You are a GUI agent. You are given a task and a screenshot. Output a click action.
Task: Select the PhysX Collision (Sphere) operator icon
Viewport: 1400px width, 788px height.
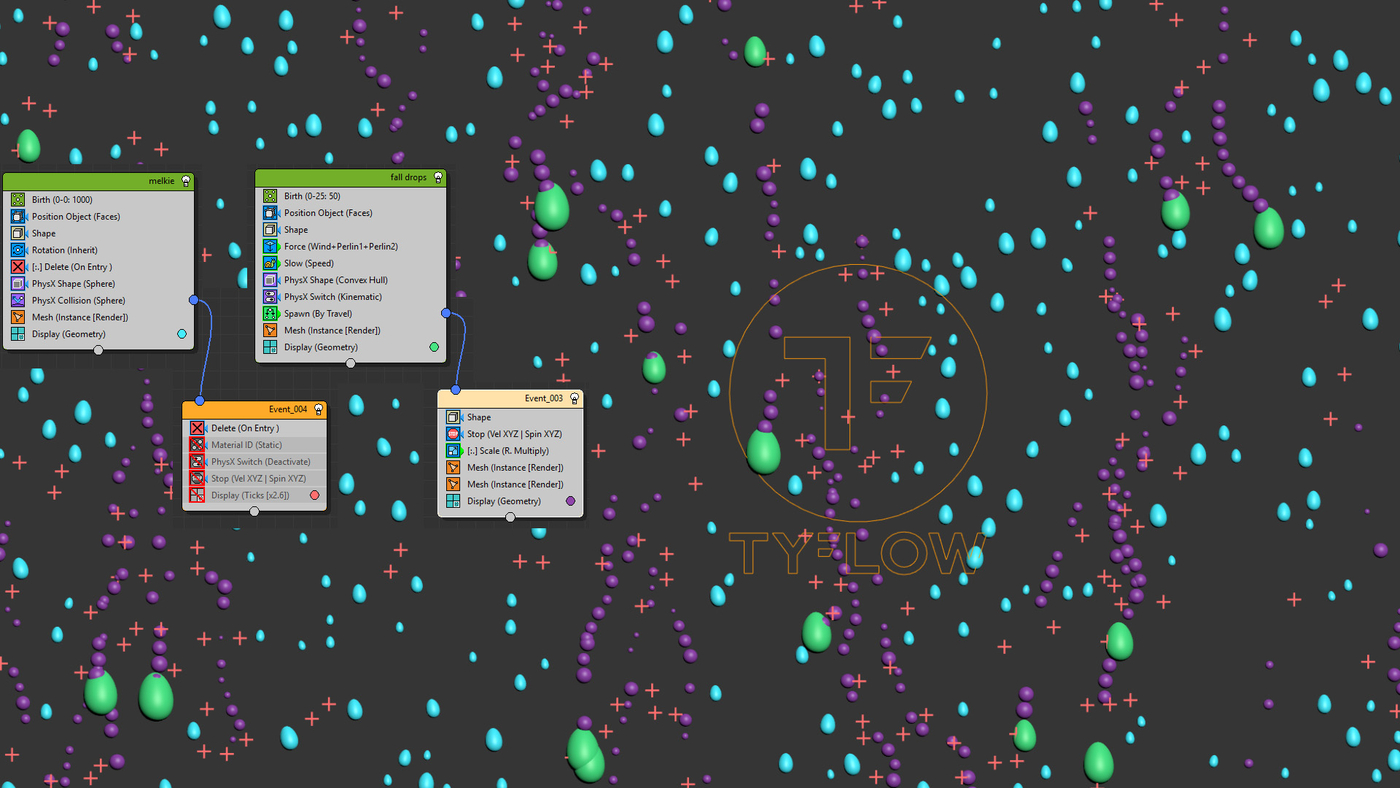18,300
